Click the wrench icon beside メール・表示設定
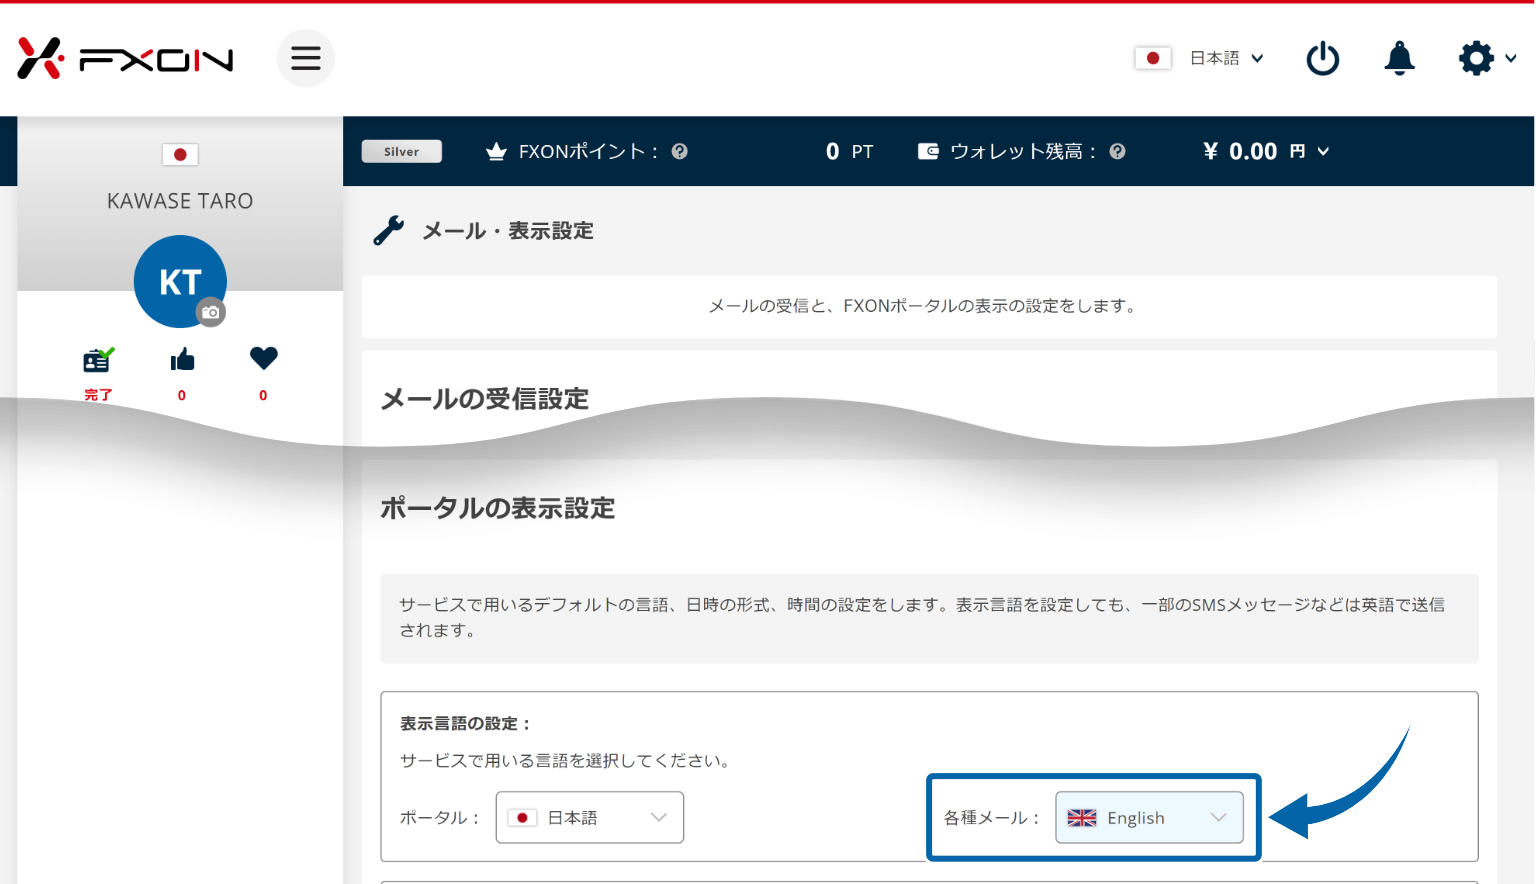This screenshot has height=884, width=1536. point(389,230)
